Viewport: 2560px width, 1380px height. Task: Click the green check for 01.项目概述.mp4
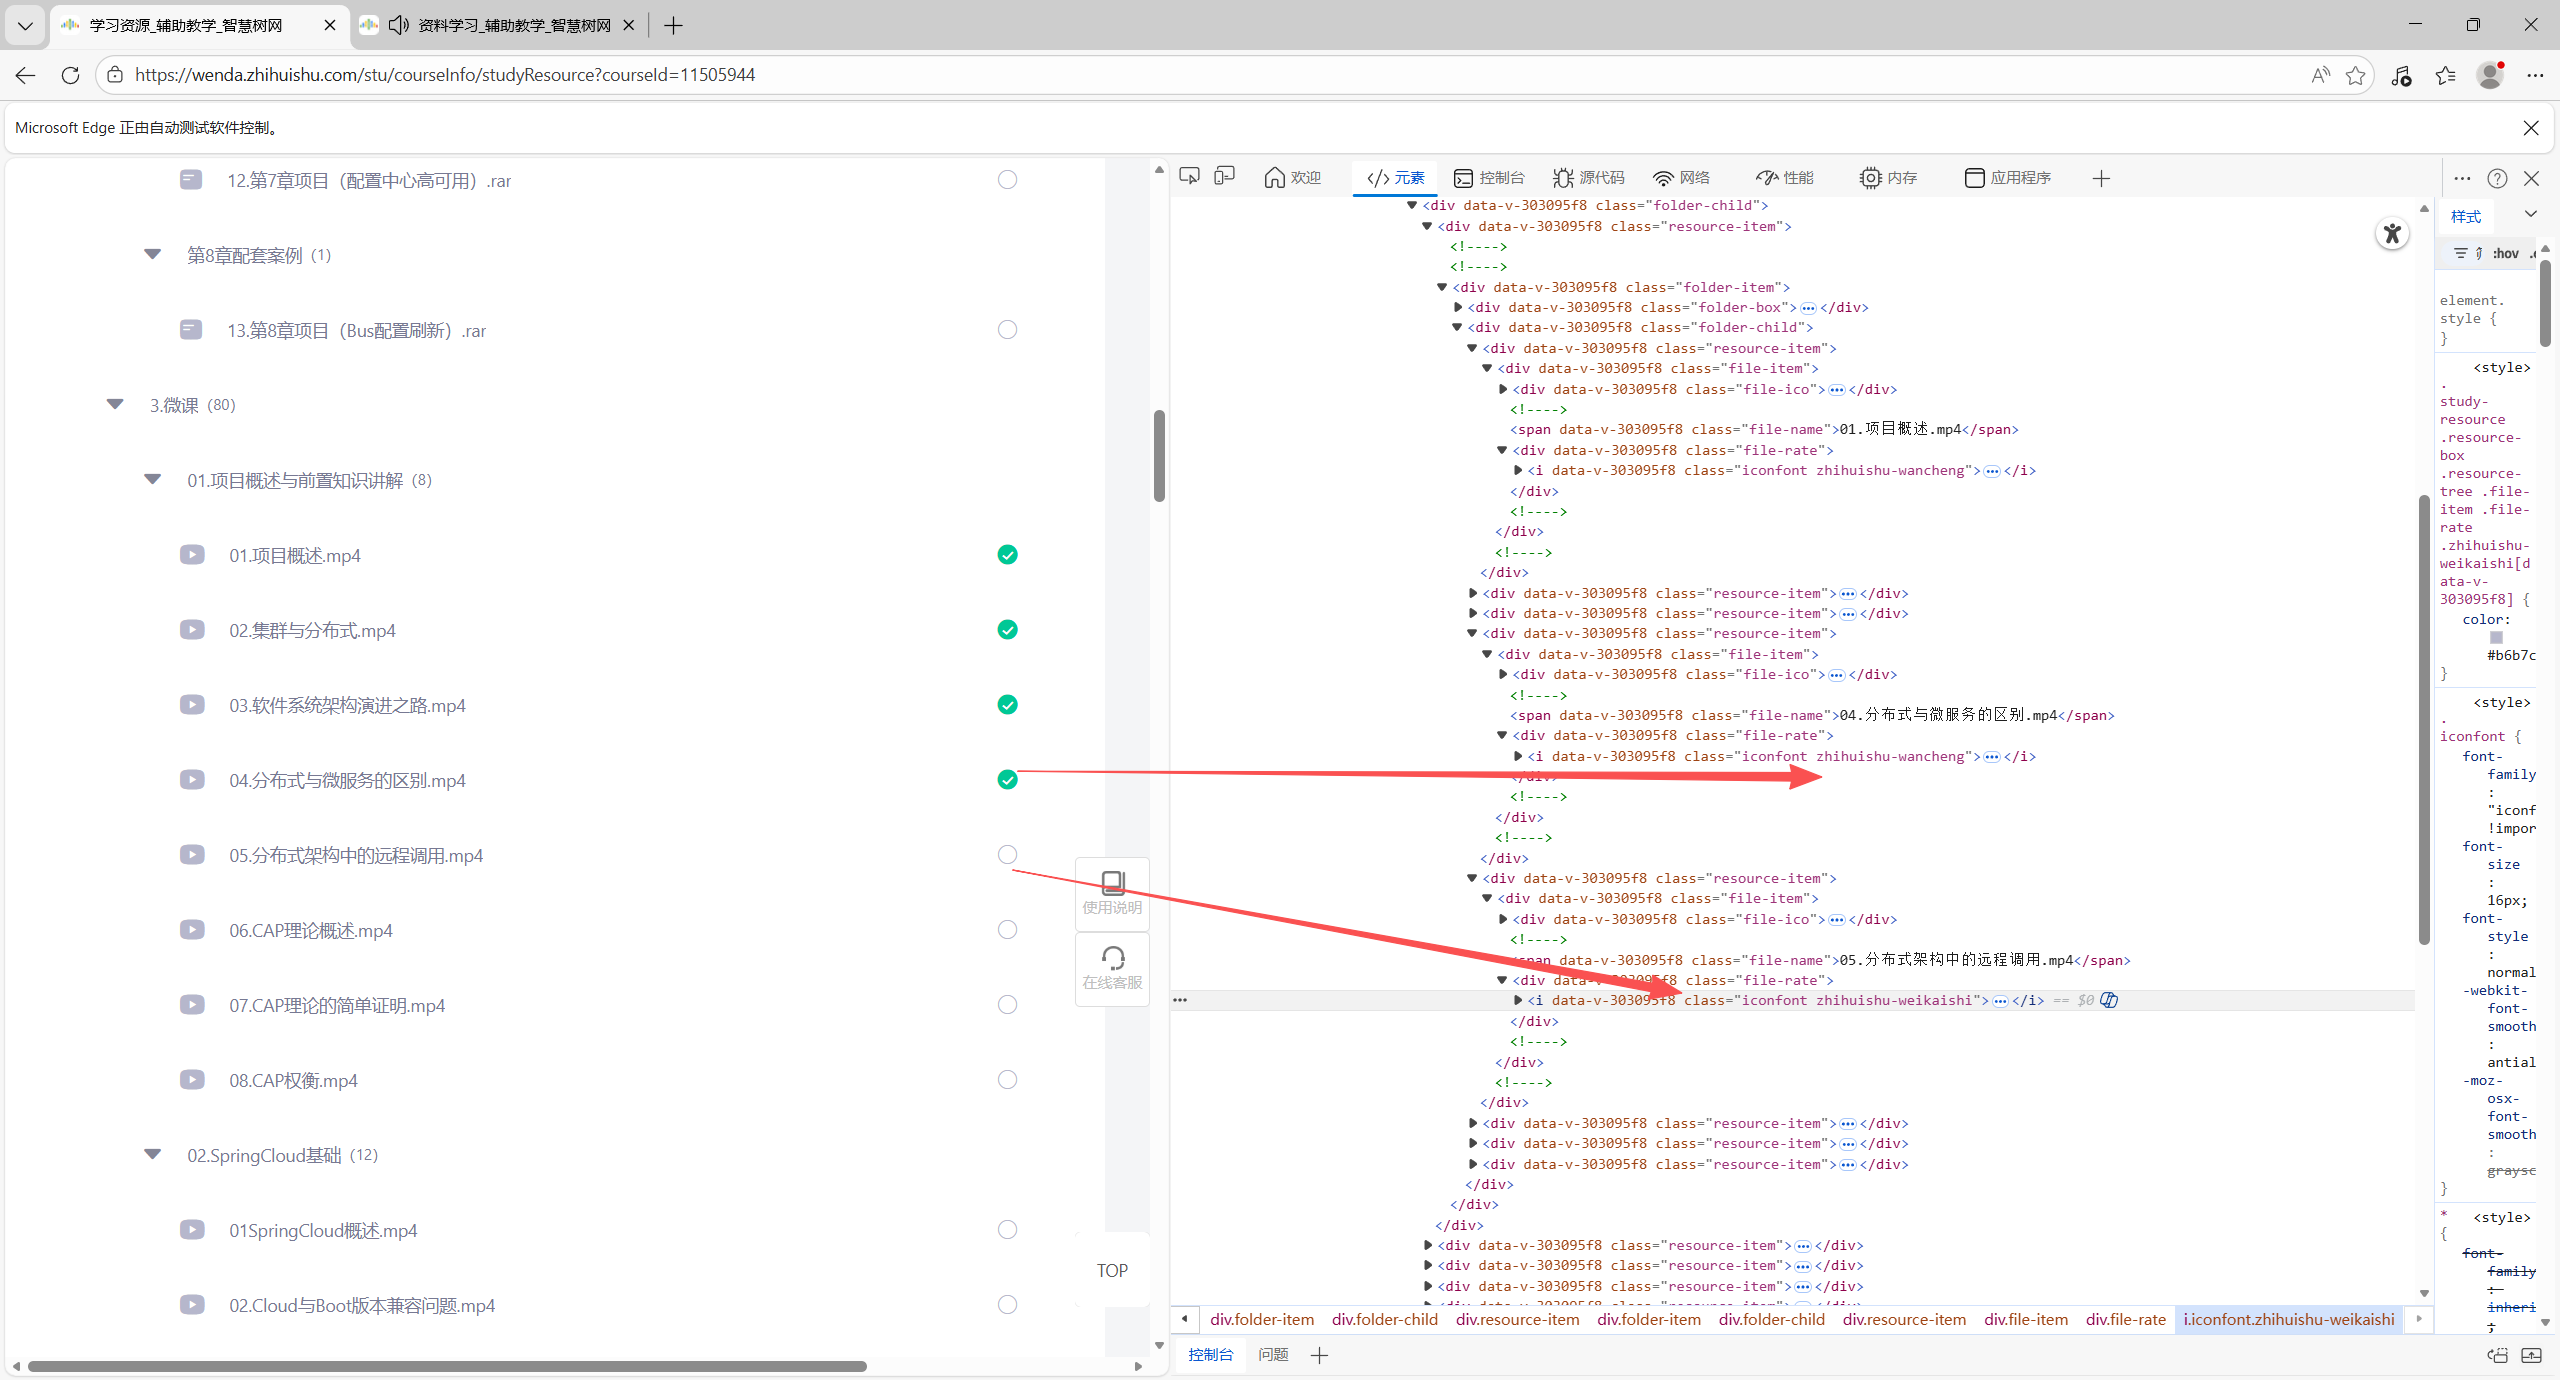[x=1007, y=554]
